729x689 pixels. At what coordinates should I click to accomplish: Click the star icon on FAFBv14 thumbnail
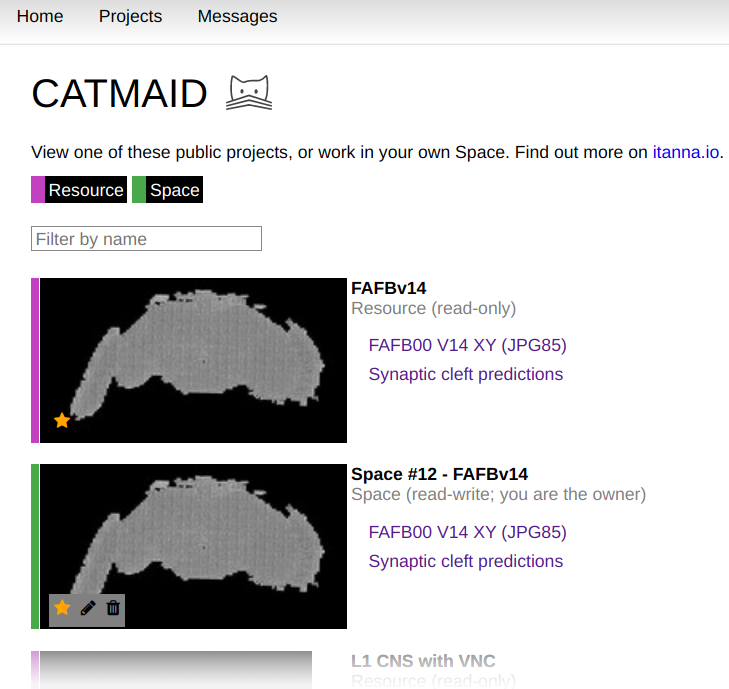pos(62,421)
